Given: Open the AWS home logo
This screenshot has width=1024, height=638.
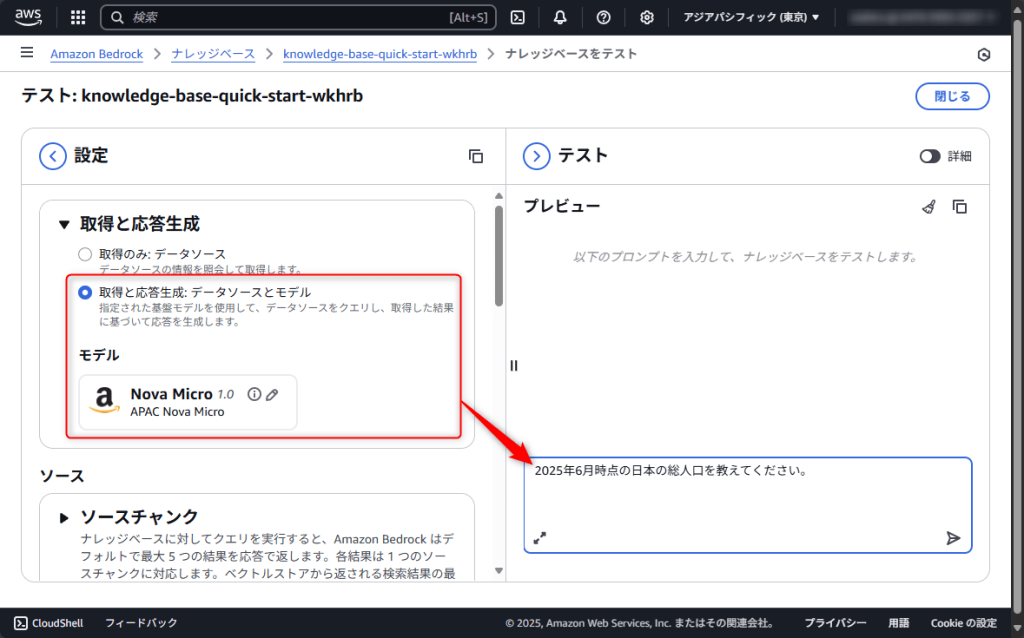Looking at the screenshot, I should click(x=29, y=18).
